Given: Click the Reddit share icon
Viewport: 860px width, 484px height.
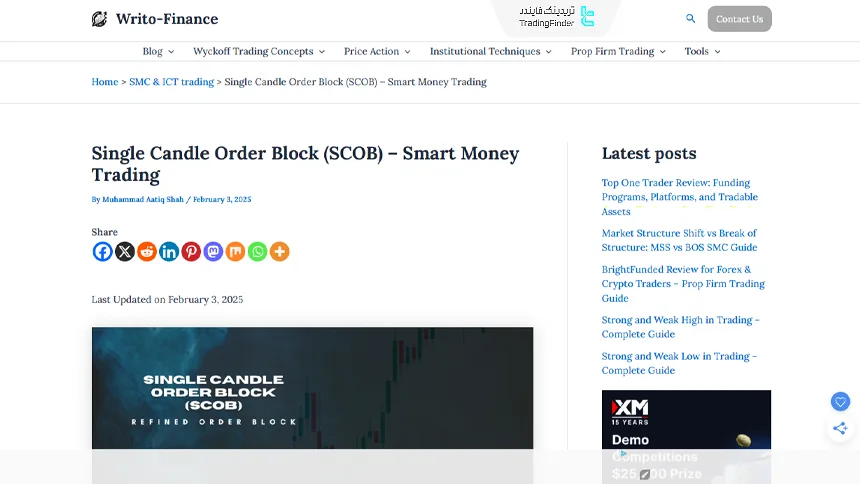Looking at the screenshot, I should pyautogui.click(x=147, y=252).
